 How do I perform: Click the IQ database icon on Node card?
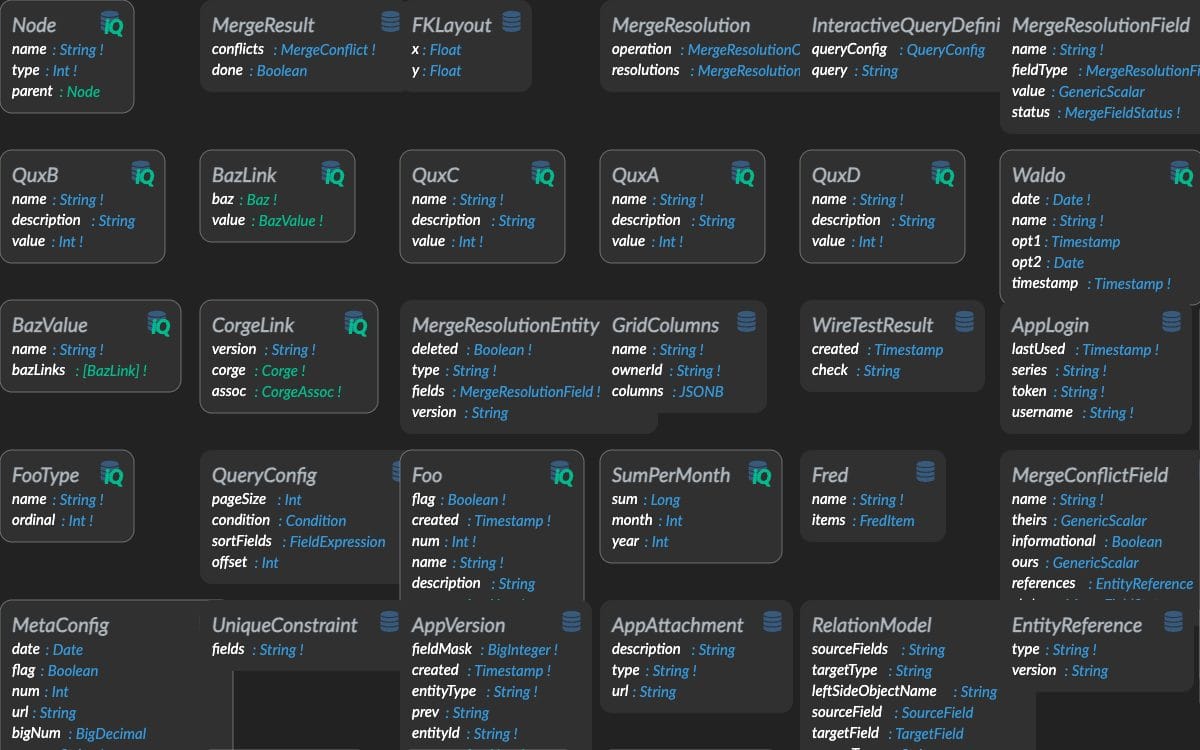pyautogui.click(x=111, y=25)
